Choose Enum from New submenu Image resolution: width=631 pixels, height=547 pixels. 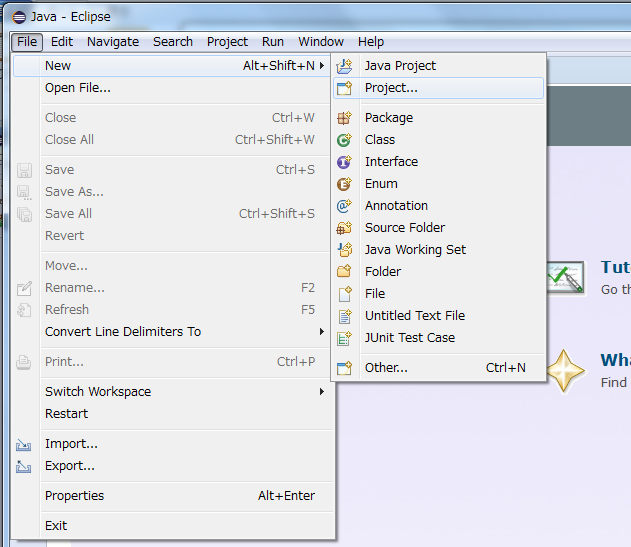point(438,184)
